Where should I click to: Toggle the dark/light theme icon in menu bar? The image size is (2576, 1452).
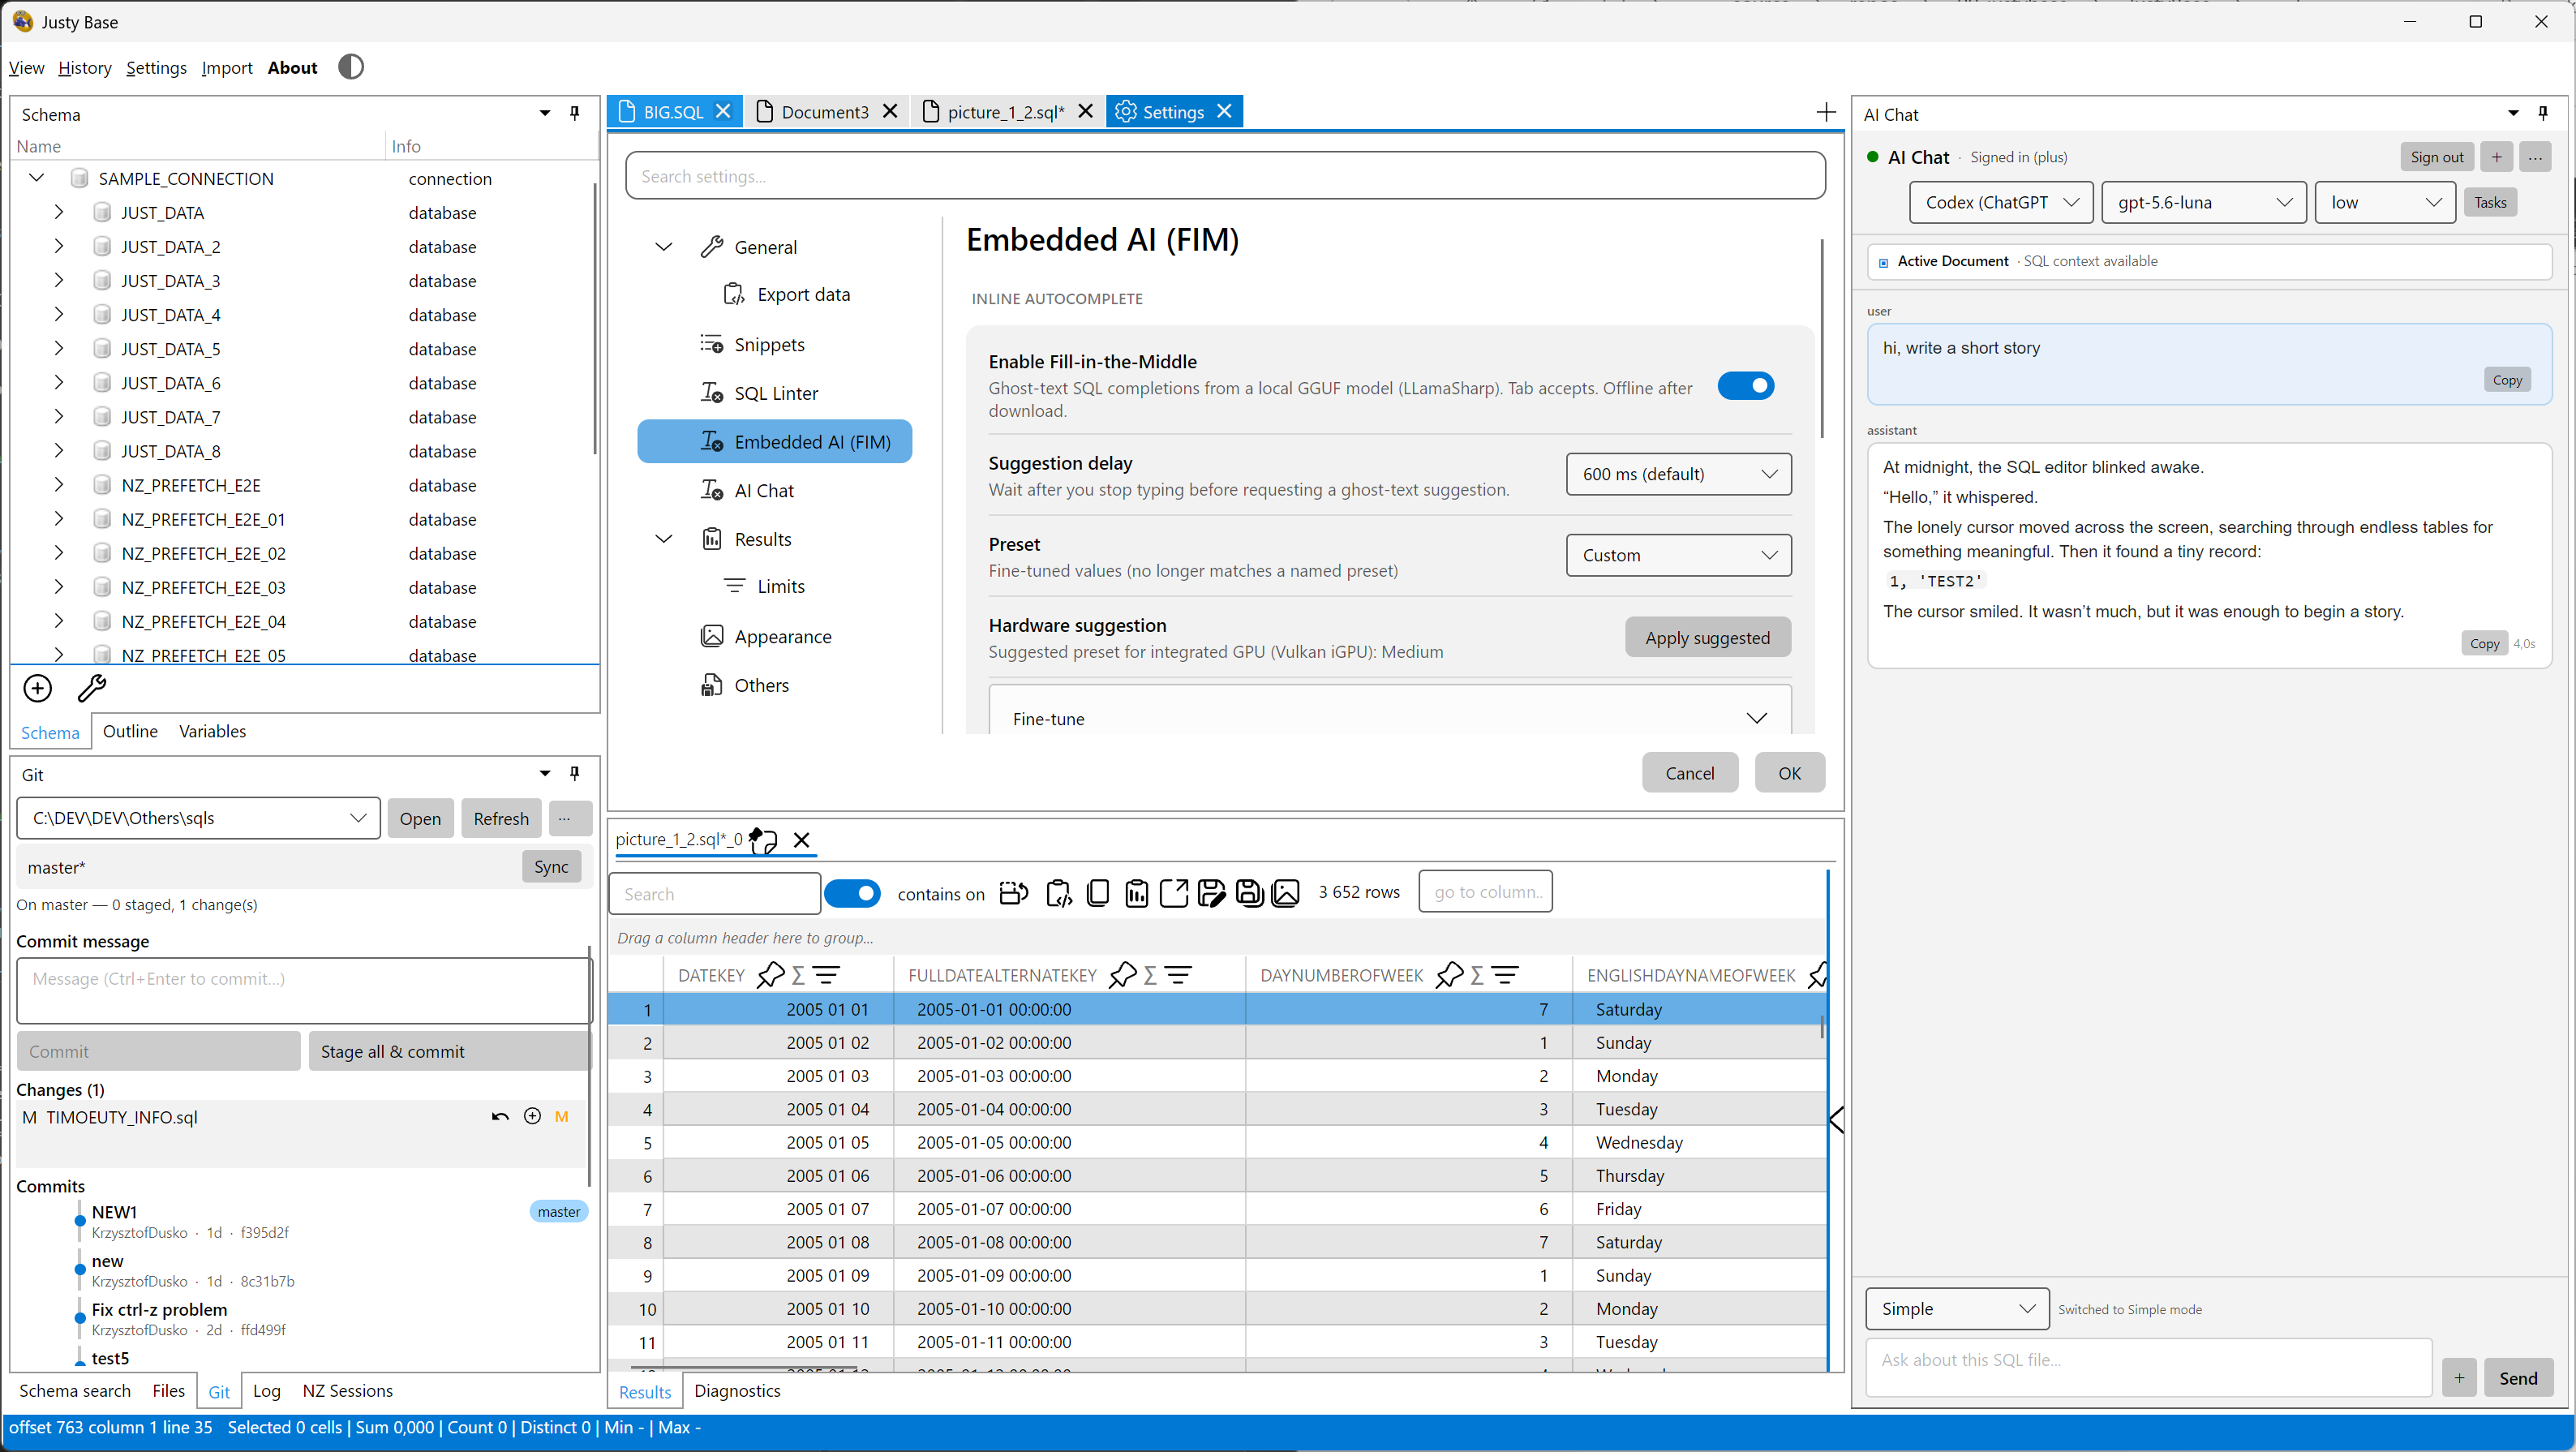[x=351, y=67]
